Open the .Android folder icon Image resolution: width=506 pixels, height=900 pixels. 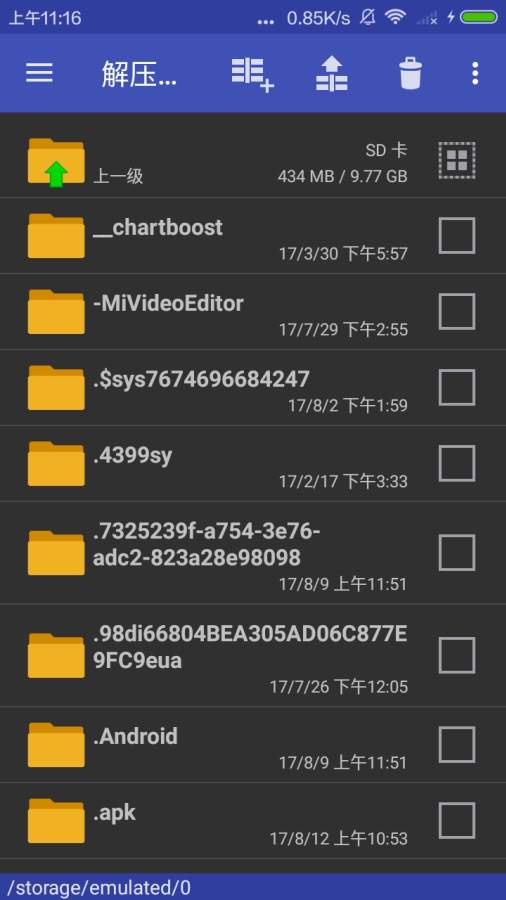click(56, 744)
